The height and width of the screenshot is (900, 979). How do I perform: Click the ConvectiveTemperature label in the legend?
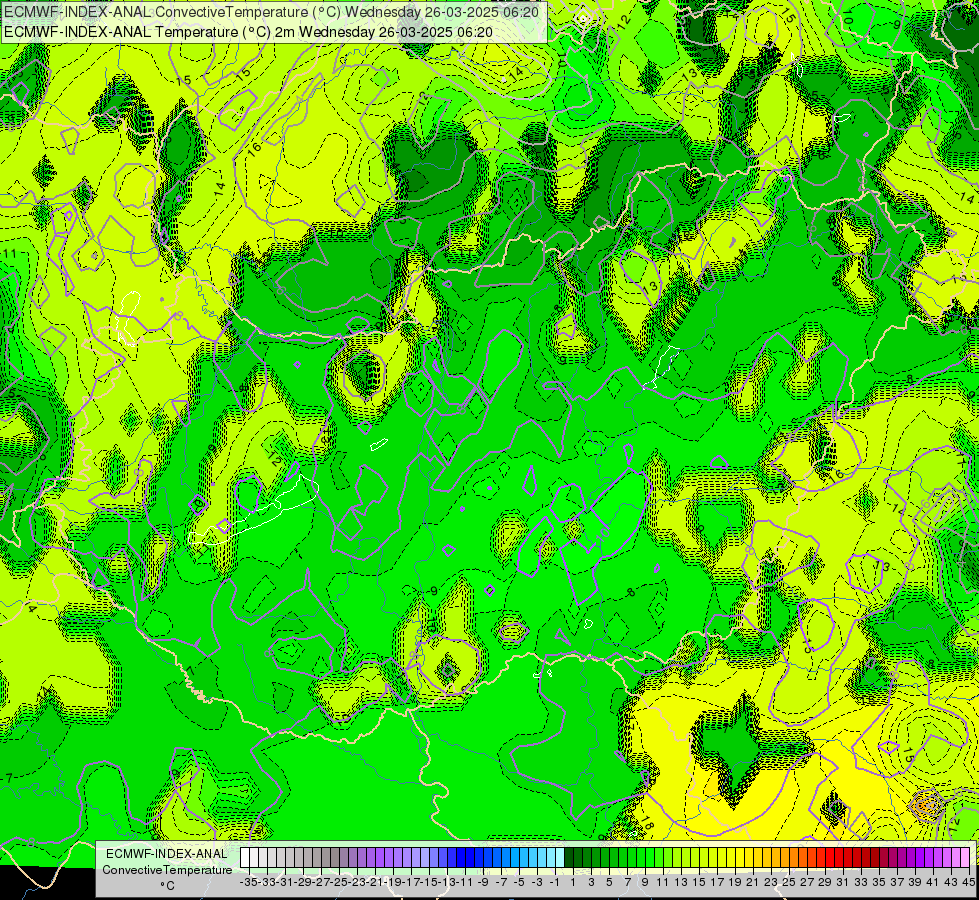tap(167, 869)
